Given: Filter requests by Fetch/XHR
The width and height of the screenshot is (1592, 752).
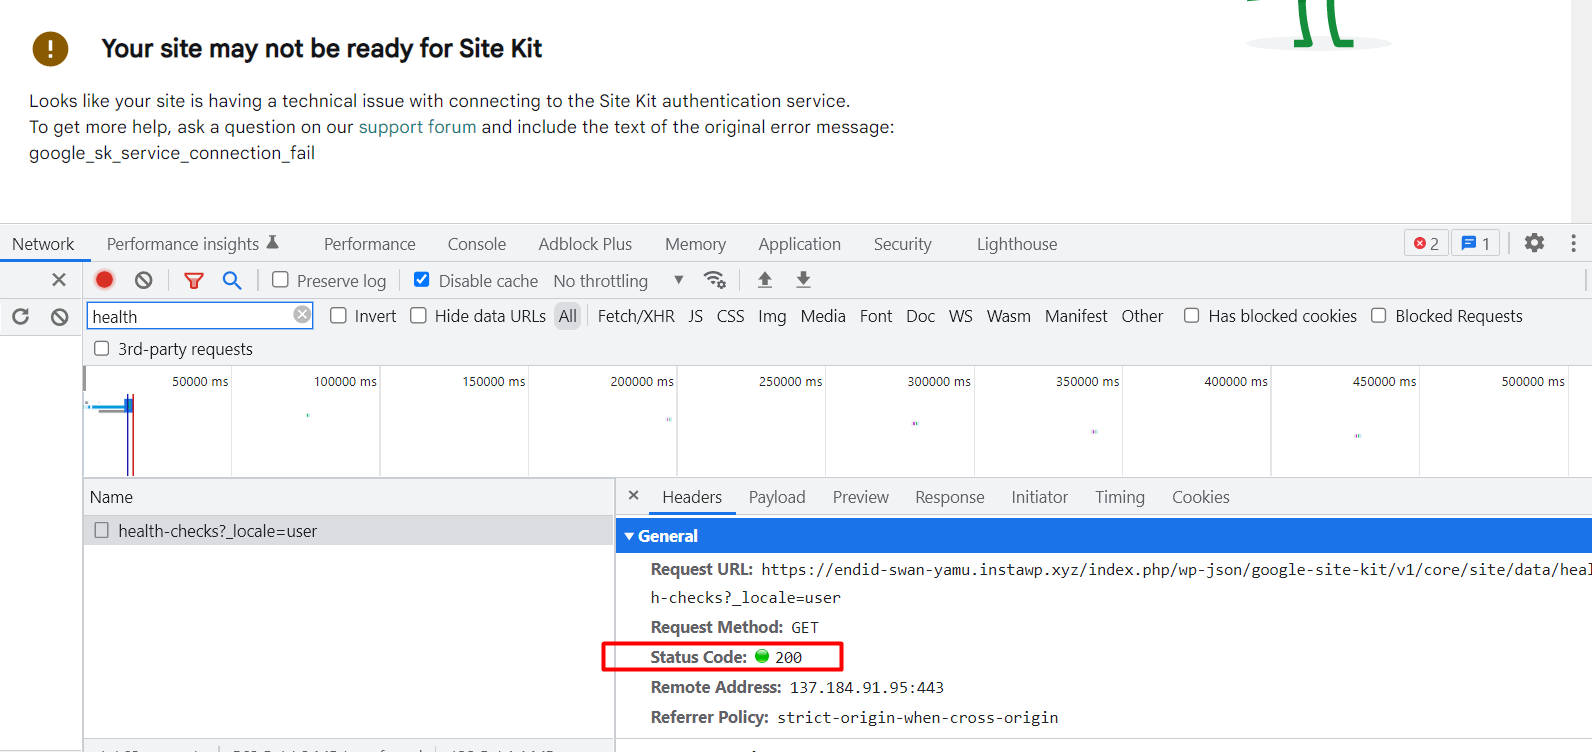Looking at the screenshot, I should coord(636,316).
